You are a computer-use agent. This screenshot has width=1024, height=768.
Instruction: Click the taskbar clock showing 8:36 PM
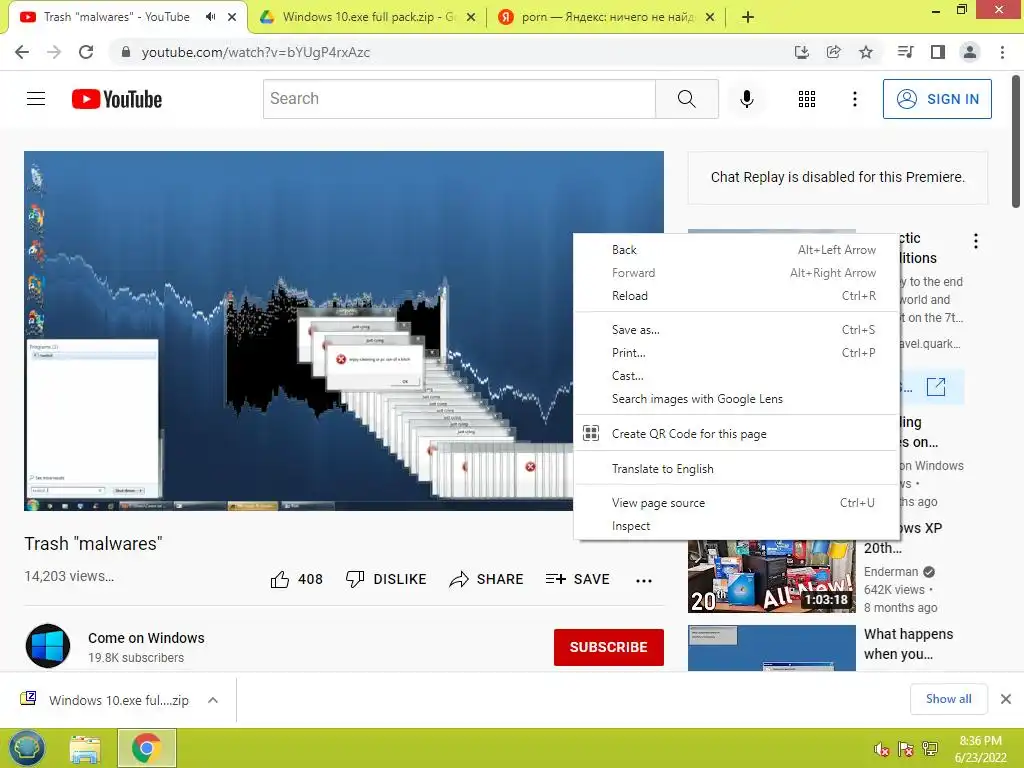[x=980, y=749]
